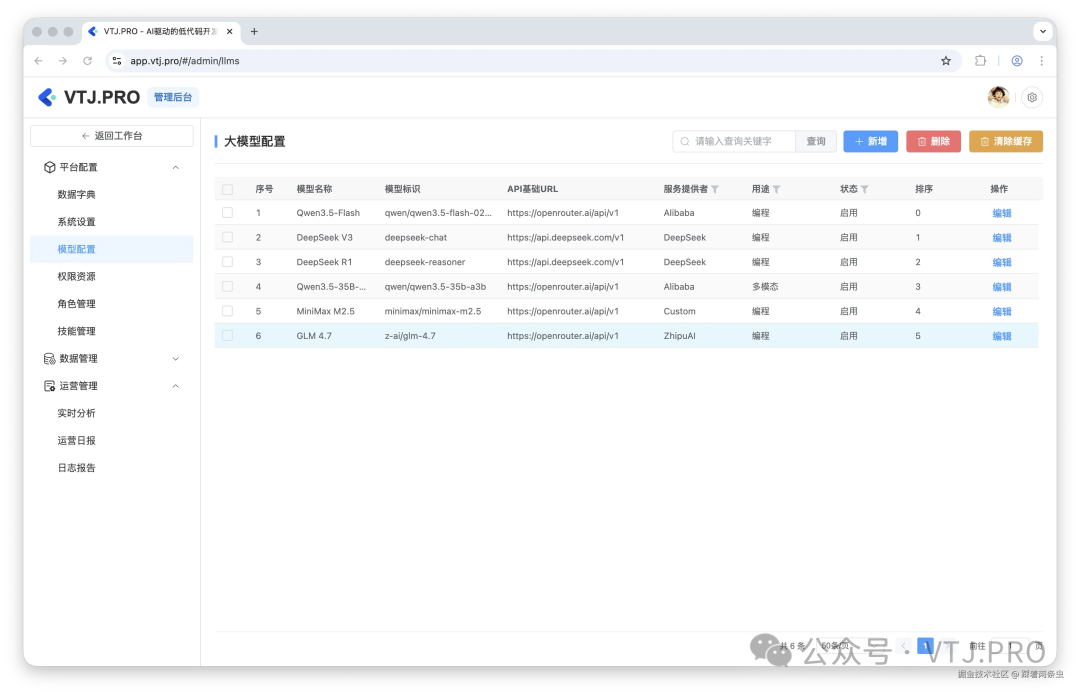The height and width of the screenshot is (695, 1080).
Task: Open 数据字典 in the sidebar
Action: pyautogui.click(x=76, y=195)
